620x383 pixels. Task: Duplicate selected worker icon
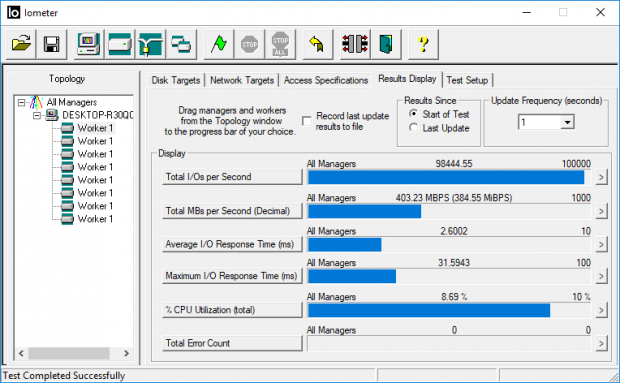tap(181, 44)
